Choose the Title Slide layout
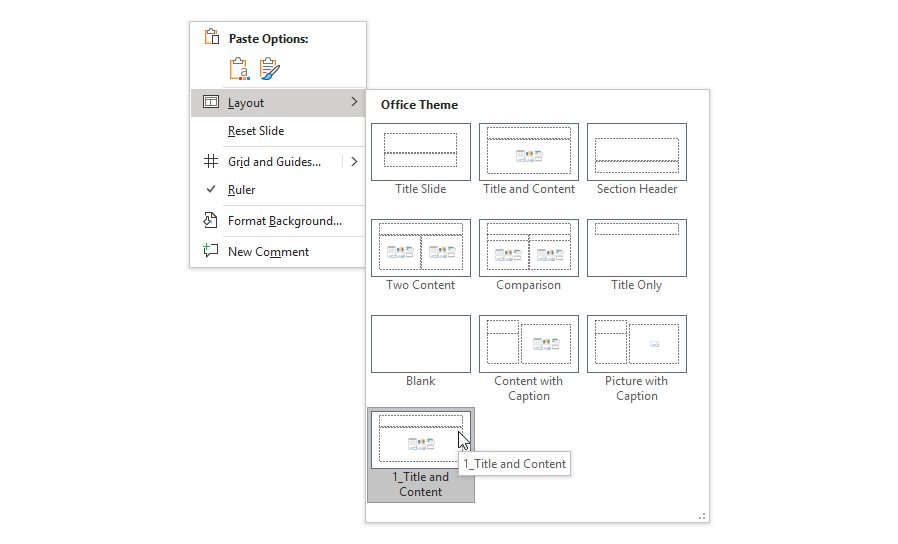Screen dimensions: 898x544 (x=421, y=152)
